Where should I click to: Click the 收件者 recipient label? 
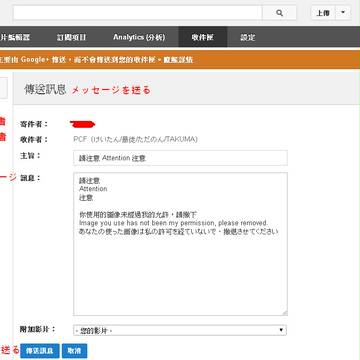pos(34,140)
